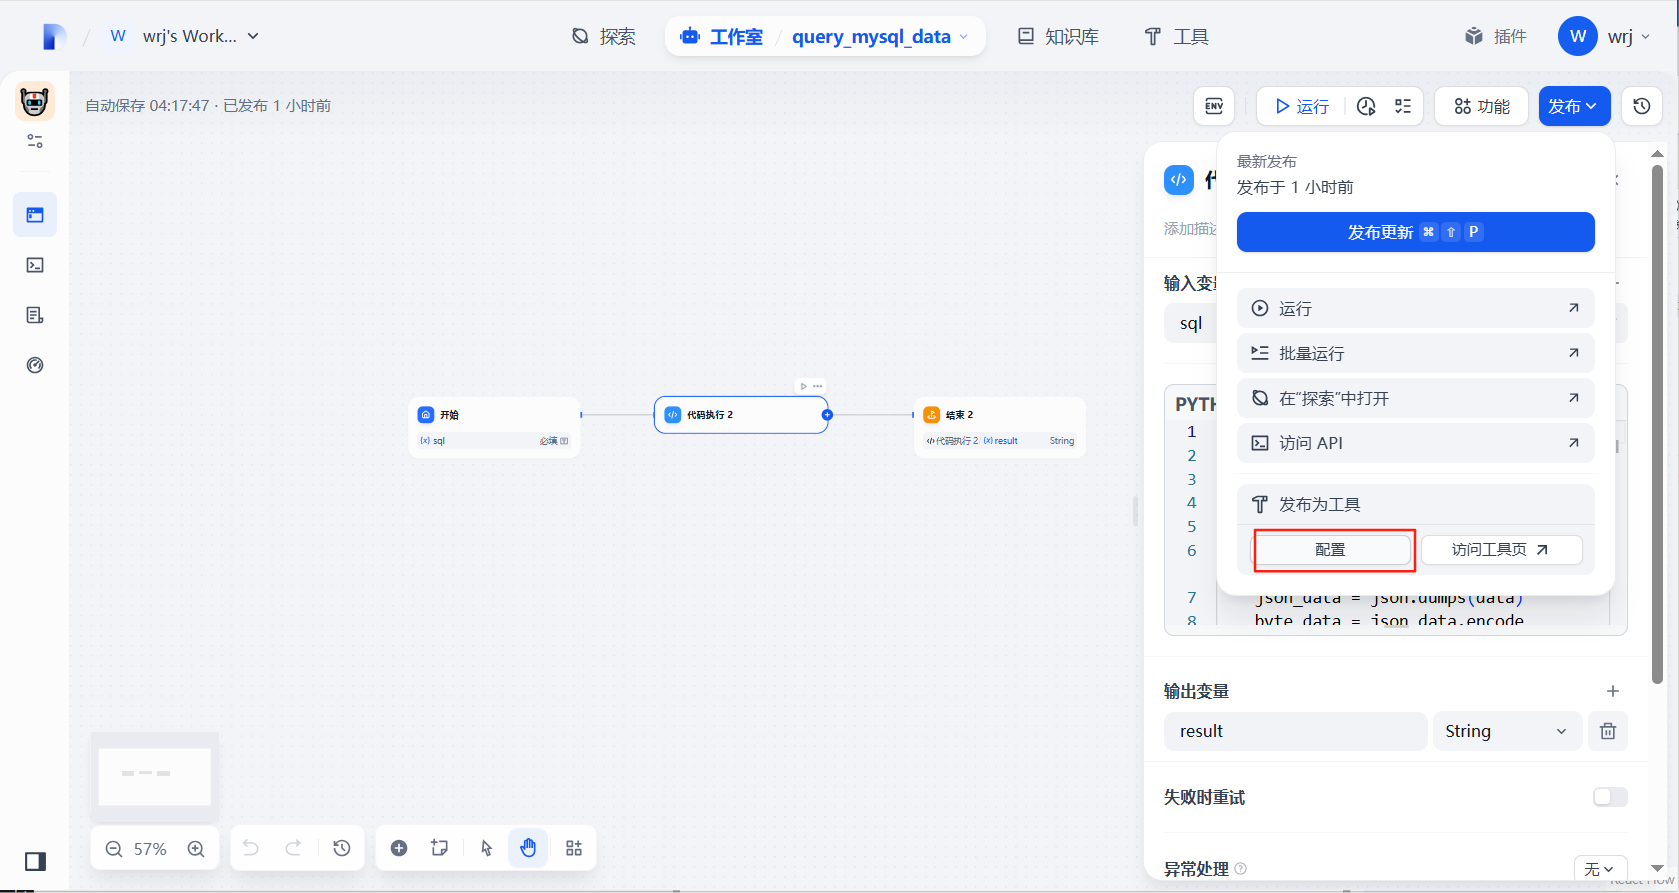Switch to pointer mode
Viewport: 1679px width, 893px height.
pos(487,848)
